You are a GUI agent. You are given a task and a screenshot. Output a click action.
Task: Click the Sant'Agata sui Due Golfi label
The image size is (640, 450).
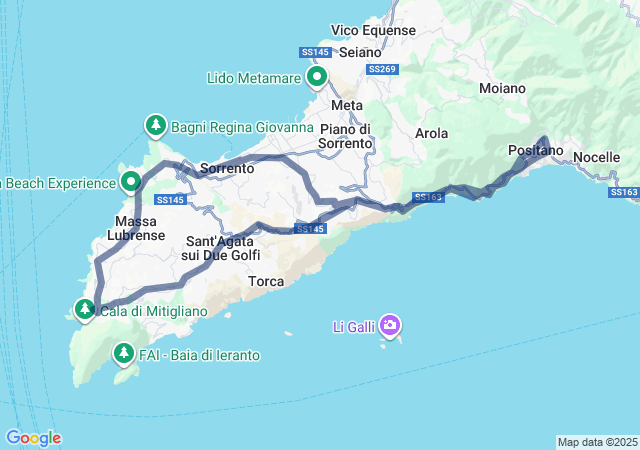(x=220, y=248)
